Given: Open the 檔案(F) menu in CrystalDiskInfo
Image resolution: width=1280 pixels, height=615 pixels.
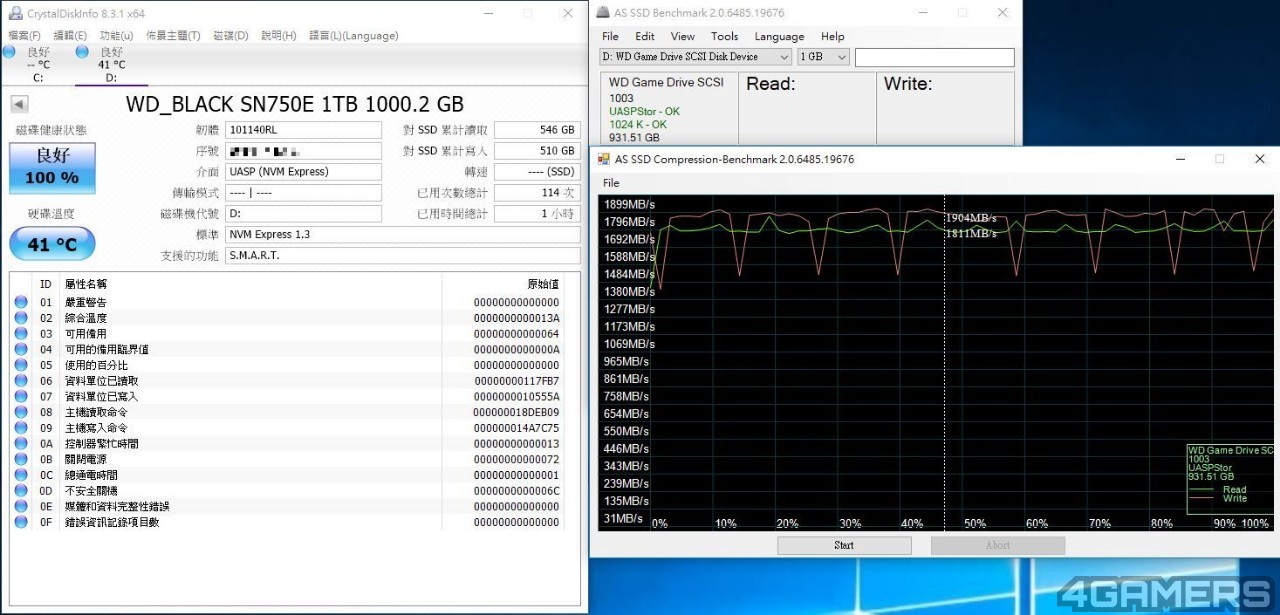Looking at the screenshot, I should tap(24, 35).
